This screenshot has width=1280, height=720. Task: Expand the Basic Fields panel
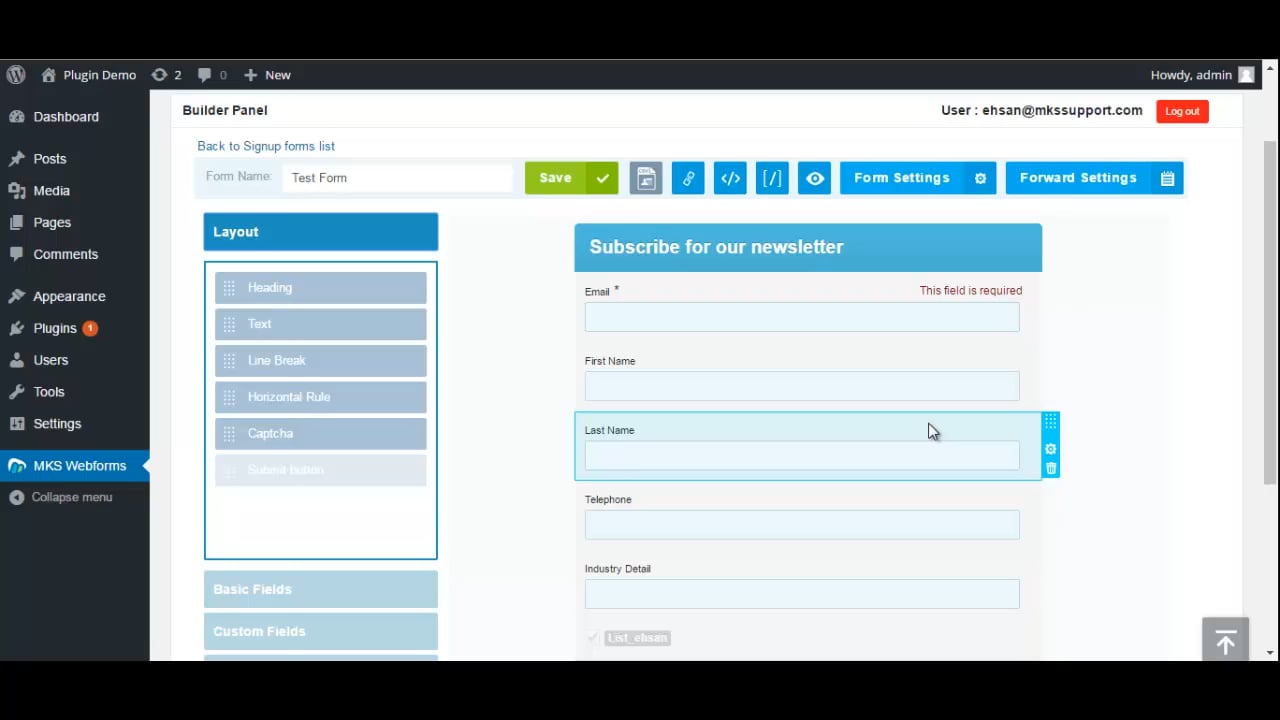pos(321,589)
